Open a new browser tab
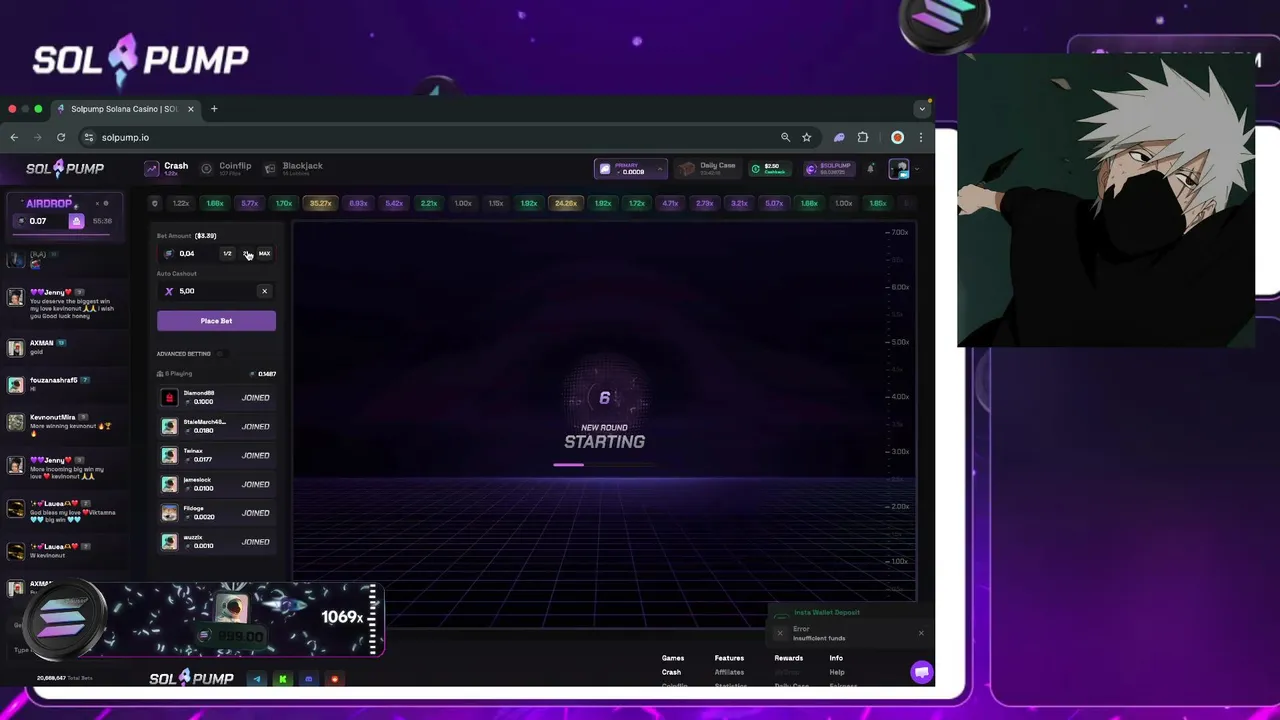Image resolution: width=1280 pixels, height=720 pixels. [214, 109]
